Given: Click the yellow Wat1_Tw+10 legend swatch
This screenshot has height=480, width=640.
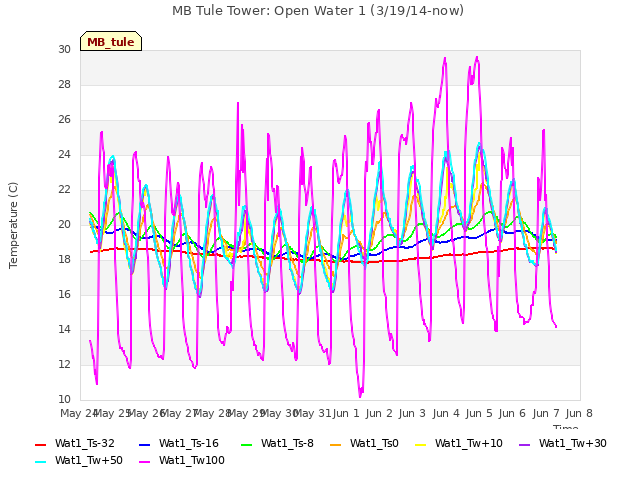Looking at the screenshot, I should point(420,445).
